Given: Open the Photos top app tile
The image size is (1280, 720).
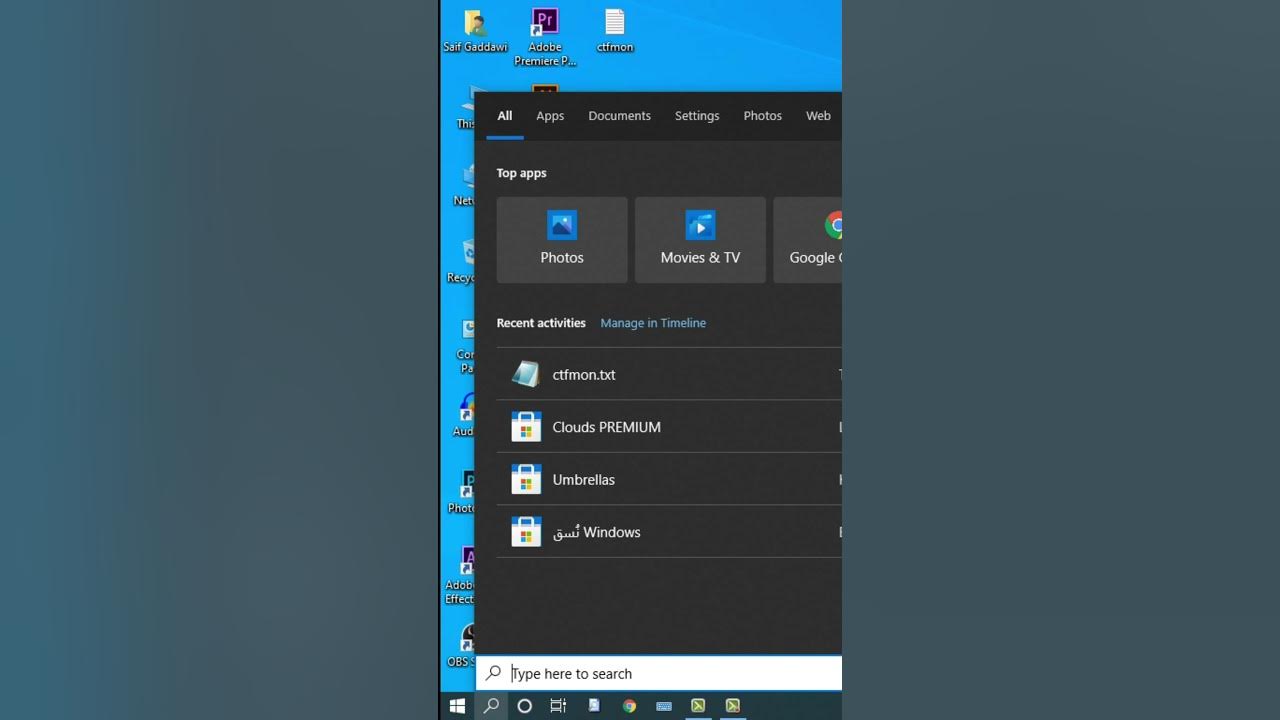Looking at the screenshot, I should pyautogui.click(x=562, y=240).
